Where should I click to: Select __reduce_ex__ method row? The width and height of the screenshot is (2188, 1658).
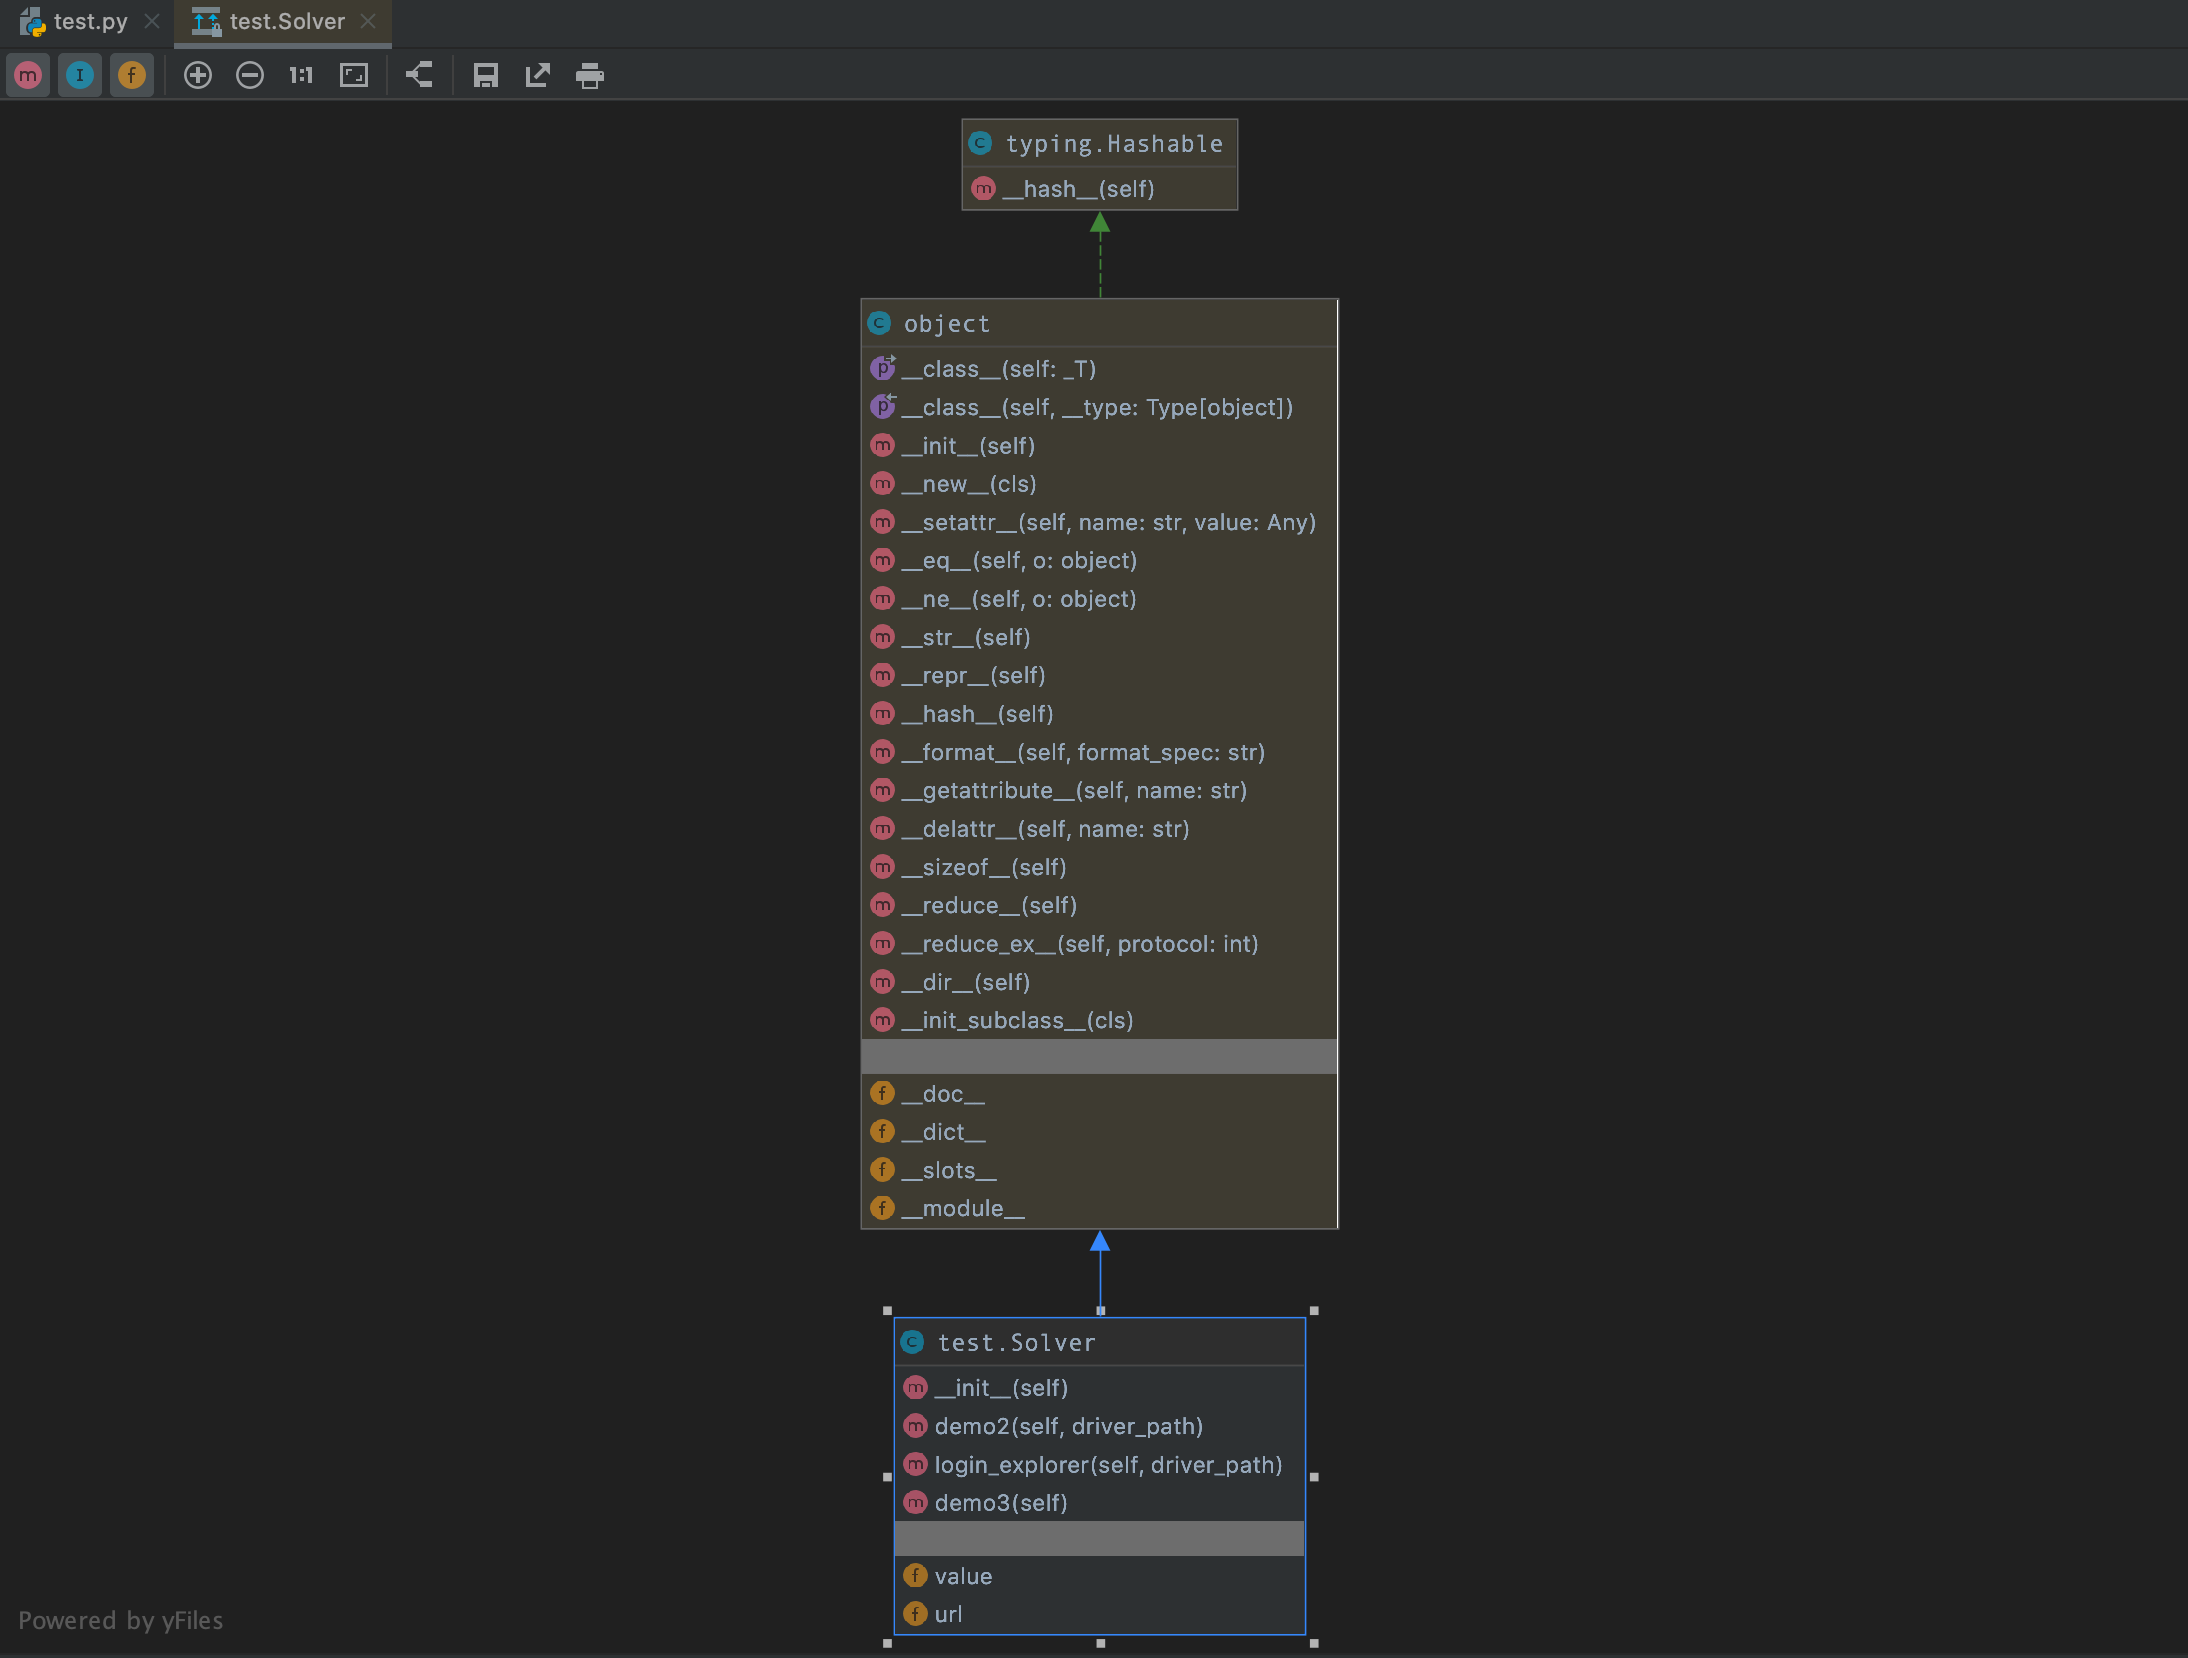click(1099, 944)
